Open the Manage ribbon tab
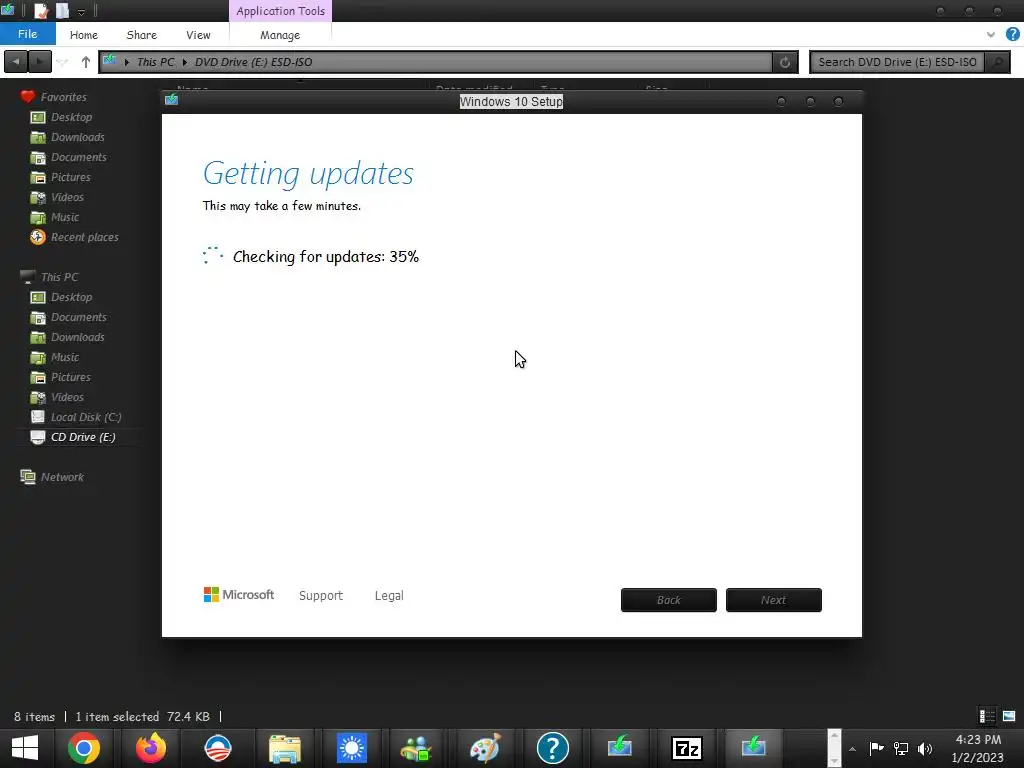 280,35
